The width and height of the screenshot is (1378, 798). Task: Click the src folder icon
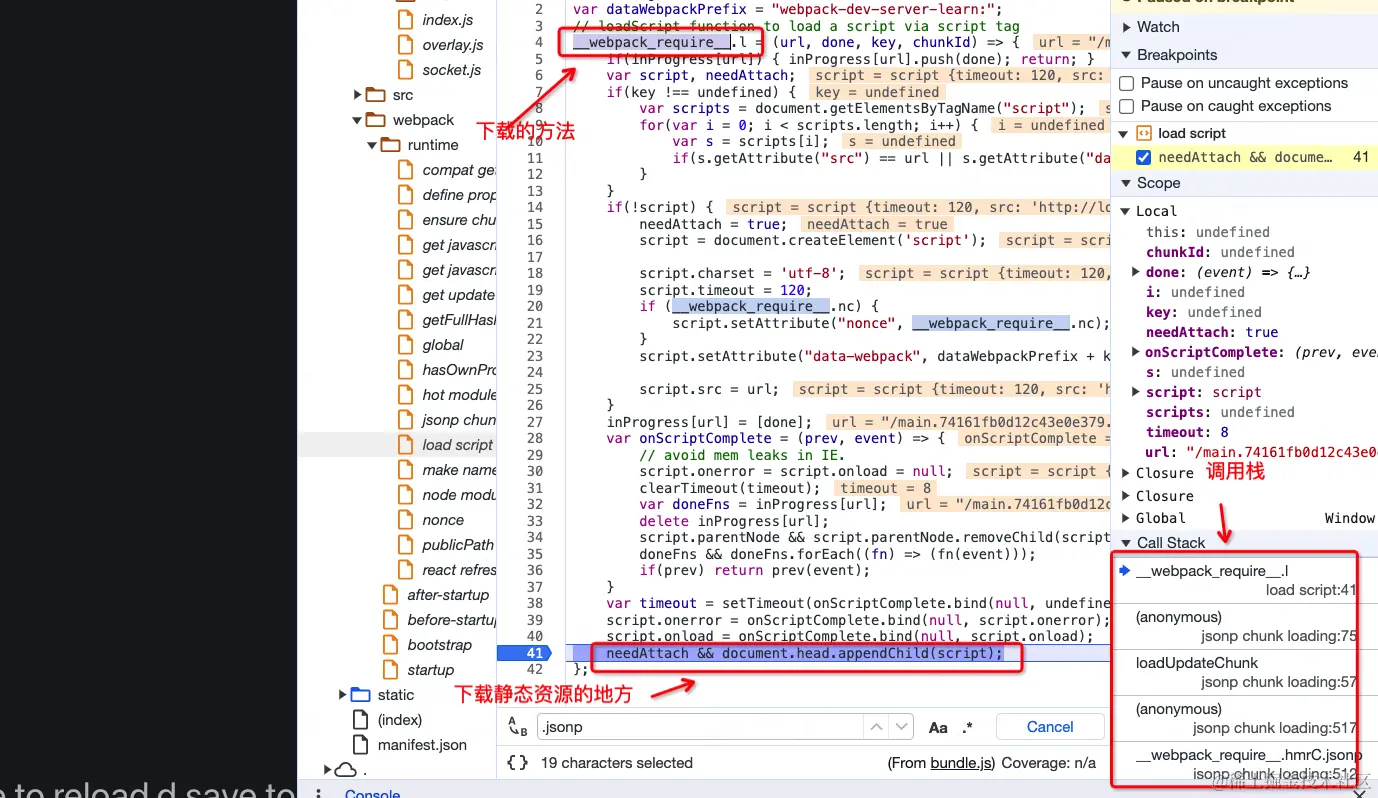pos(376,95)
